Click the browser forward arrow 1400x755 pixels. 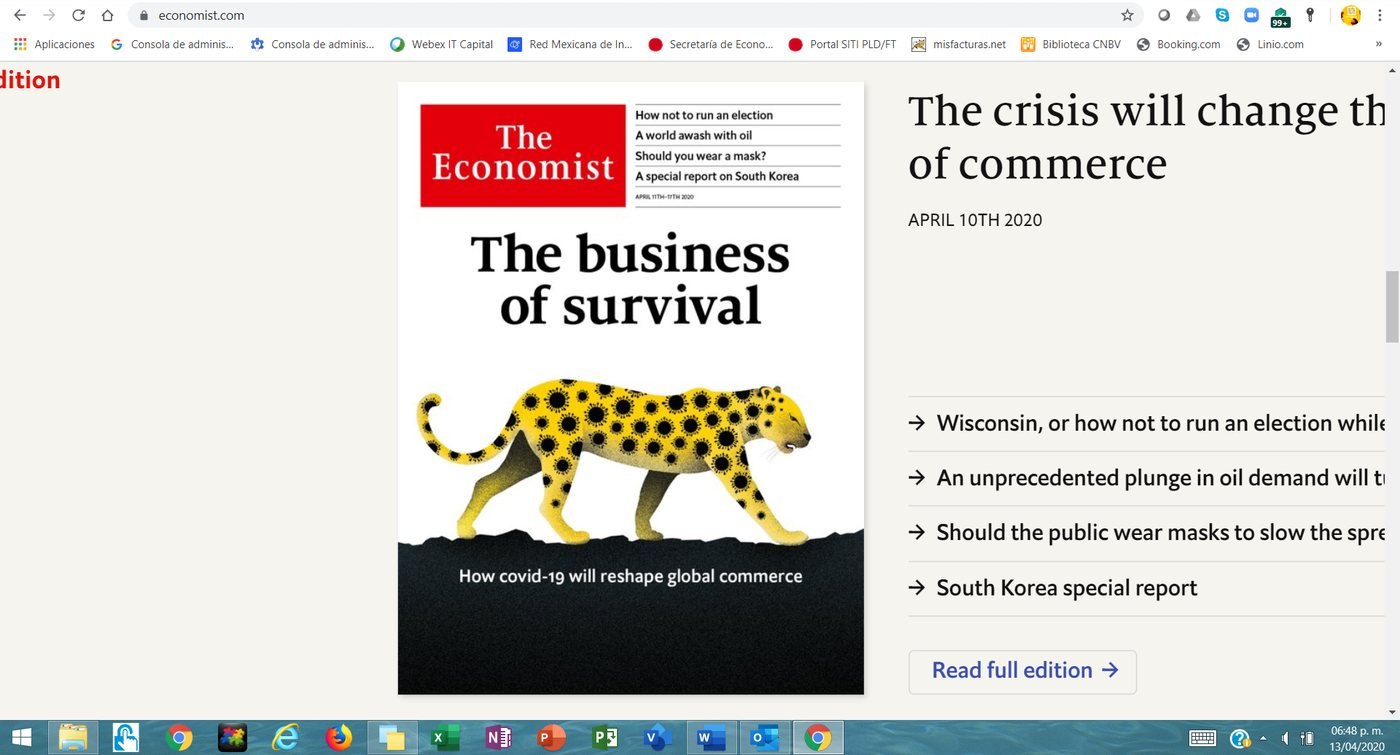[x=49, y=15]
